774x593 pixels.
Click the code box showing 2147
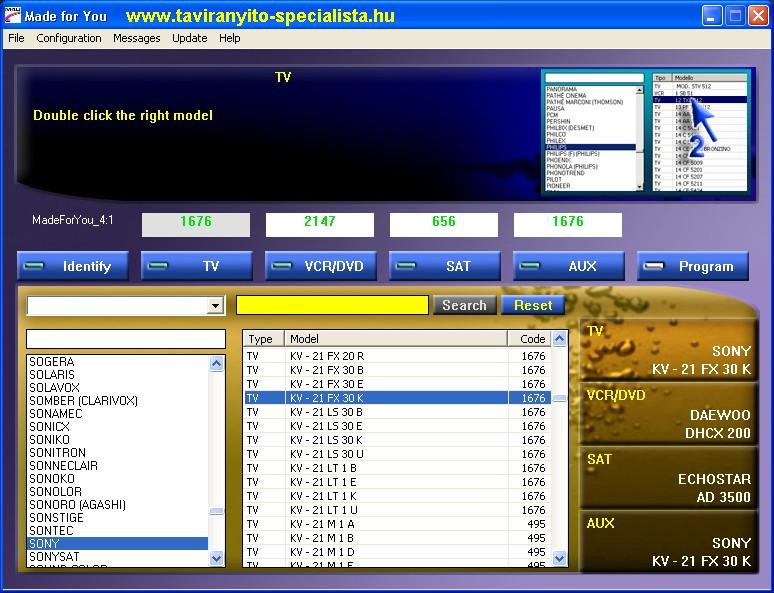[x=320, y=225]
